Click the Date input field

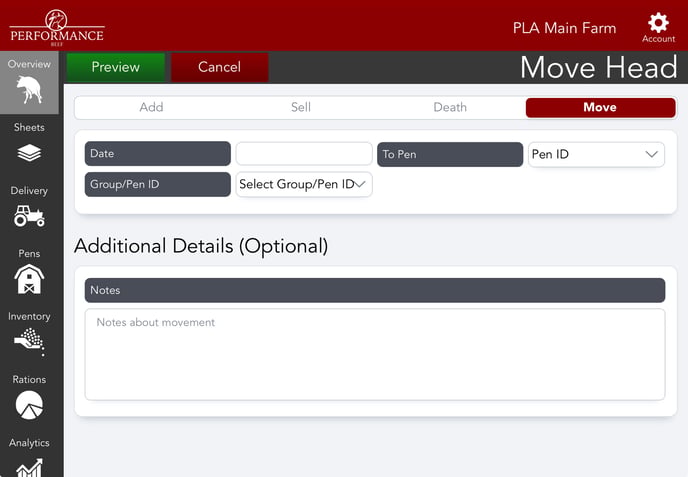coord(304,154)
